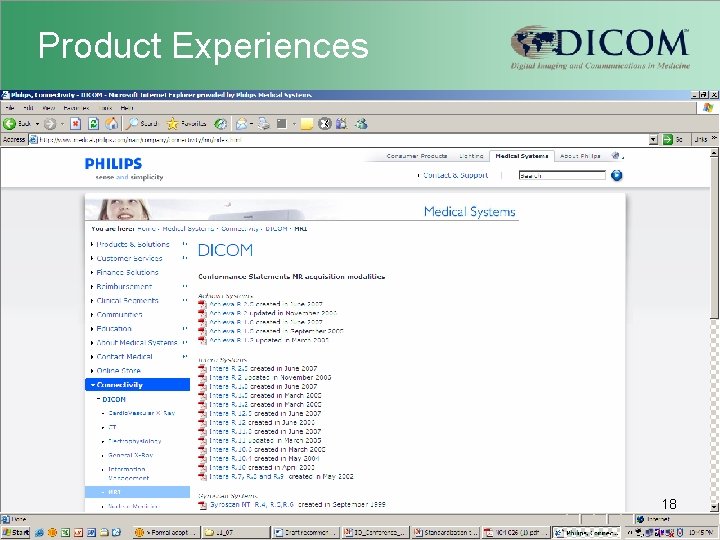This screenshot has height=540, width=720.
Task: Open the Help menu
Action: click(x=127, y=108)
